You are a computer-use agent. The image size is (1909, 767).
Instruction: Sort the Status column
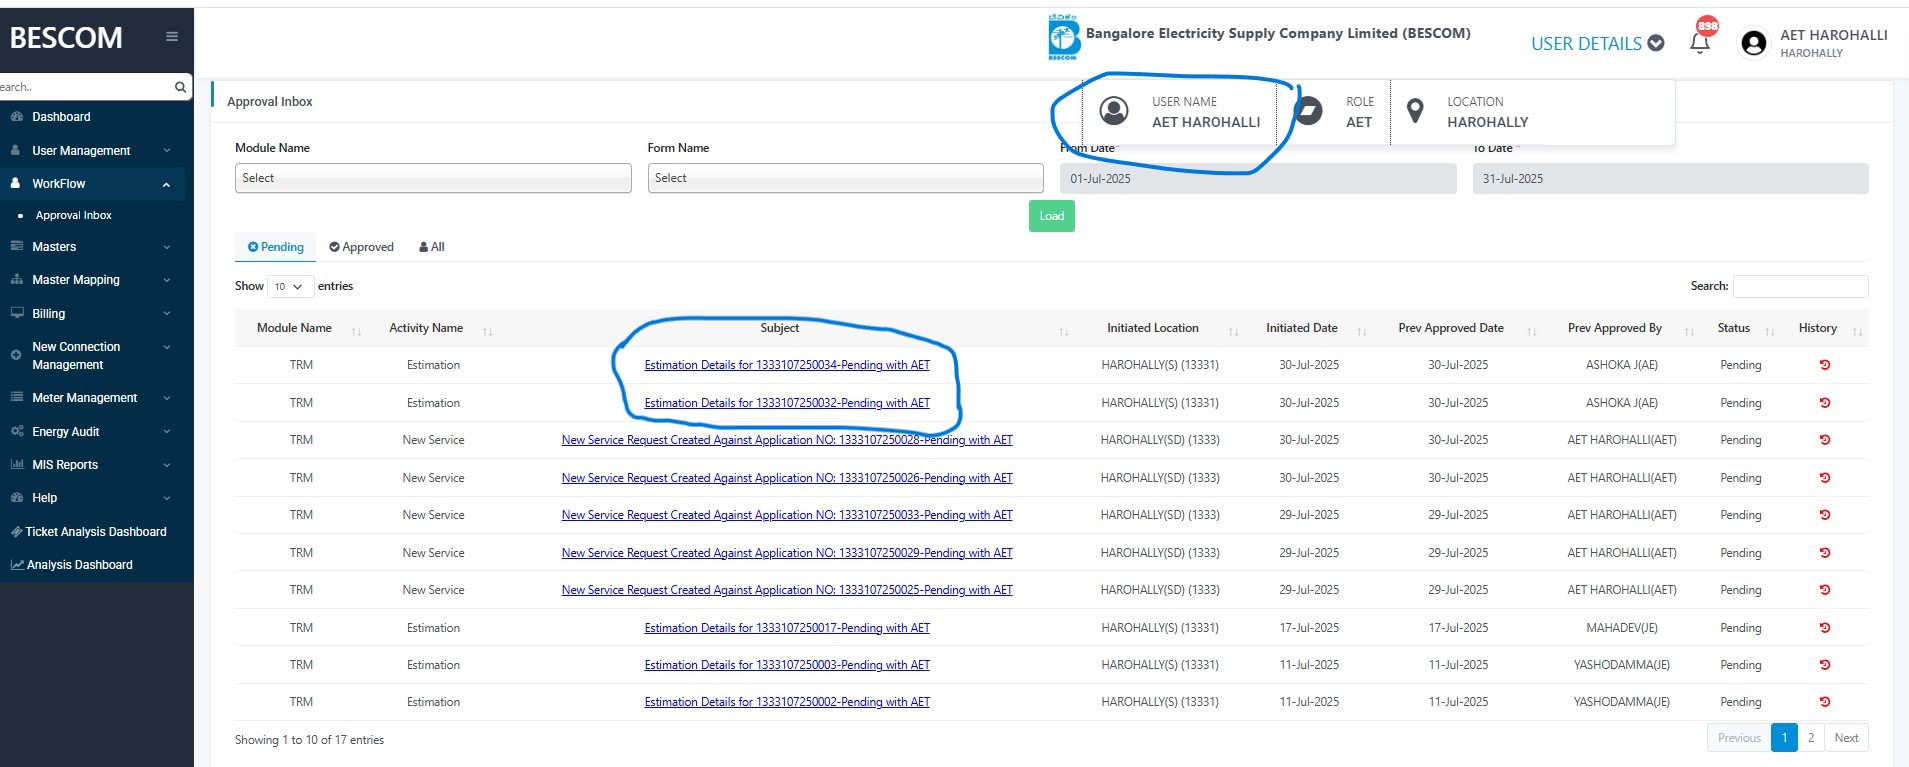coord(1769,330)
